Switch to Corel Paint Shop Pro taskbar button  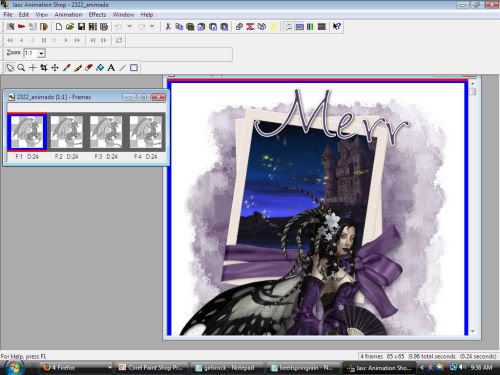tap(152, 368)
